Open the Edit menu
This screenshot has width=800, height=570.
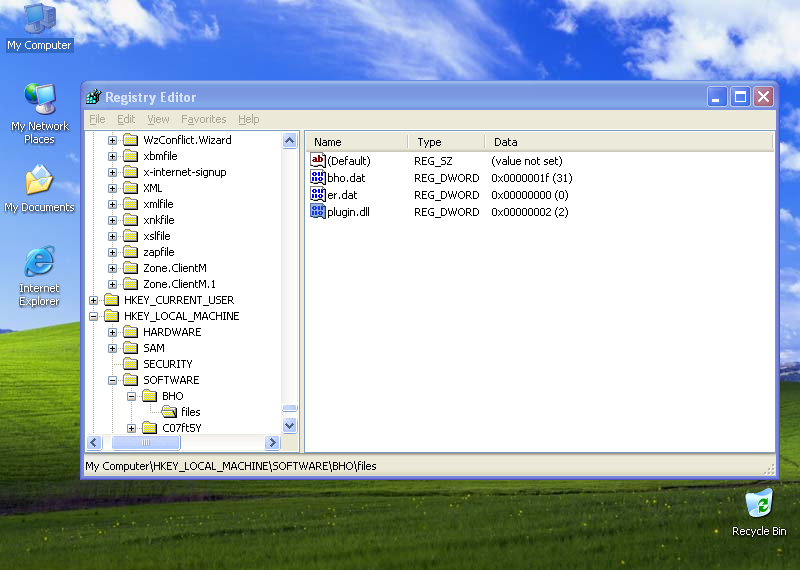(126, 119)
